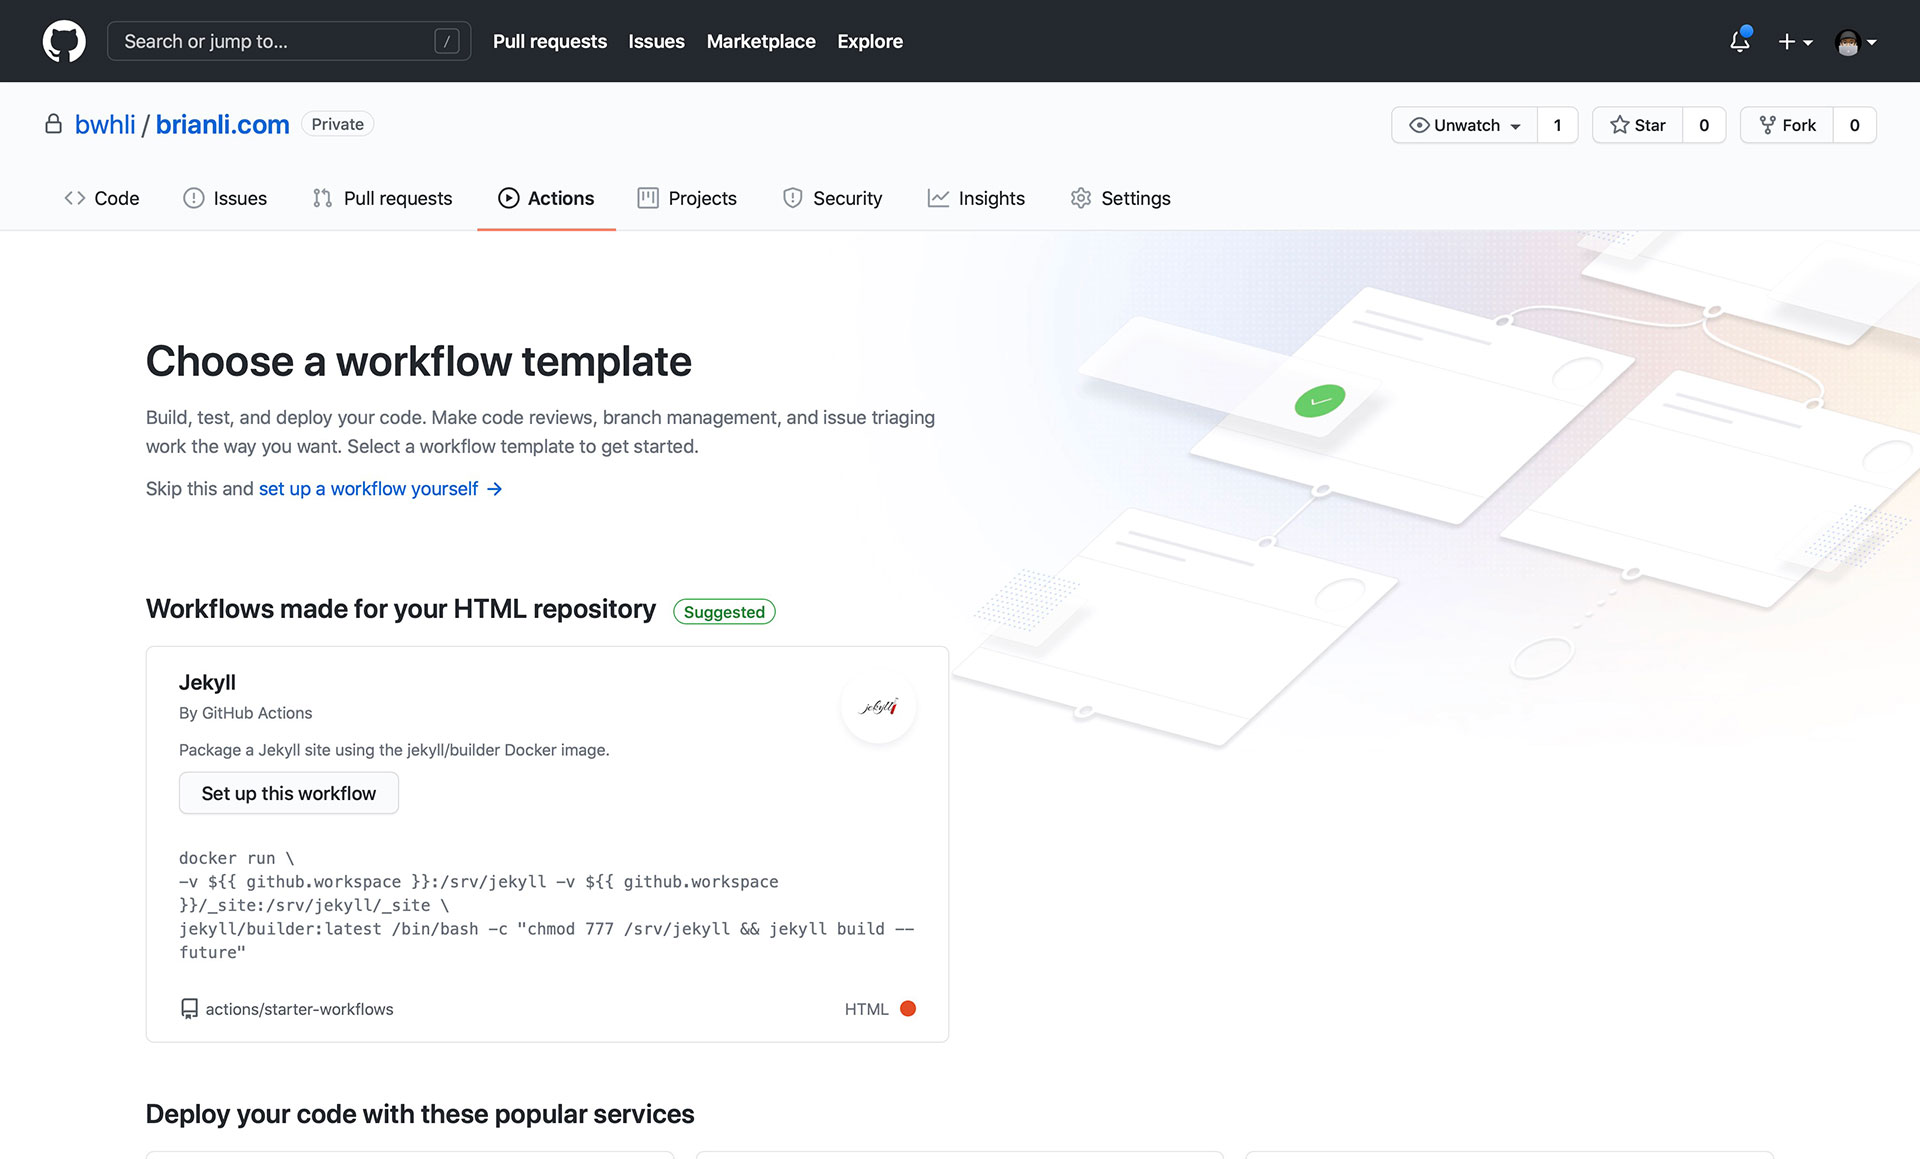Click 'Deploy your code with these popular services'
The width and height of the screenshot is (1920, 1159).
[420, 1114]
